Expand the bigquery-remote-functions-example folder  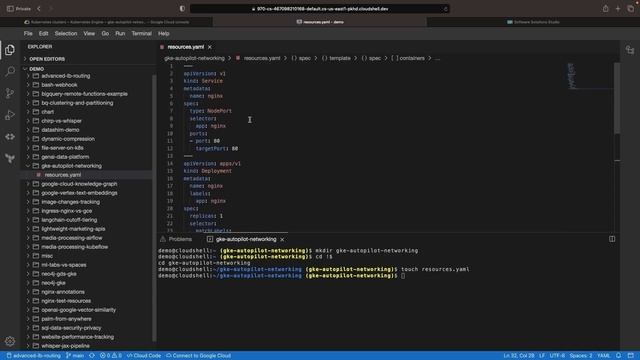click(x=84, y=94)
